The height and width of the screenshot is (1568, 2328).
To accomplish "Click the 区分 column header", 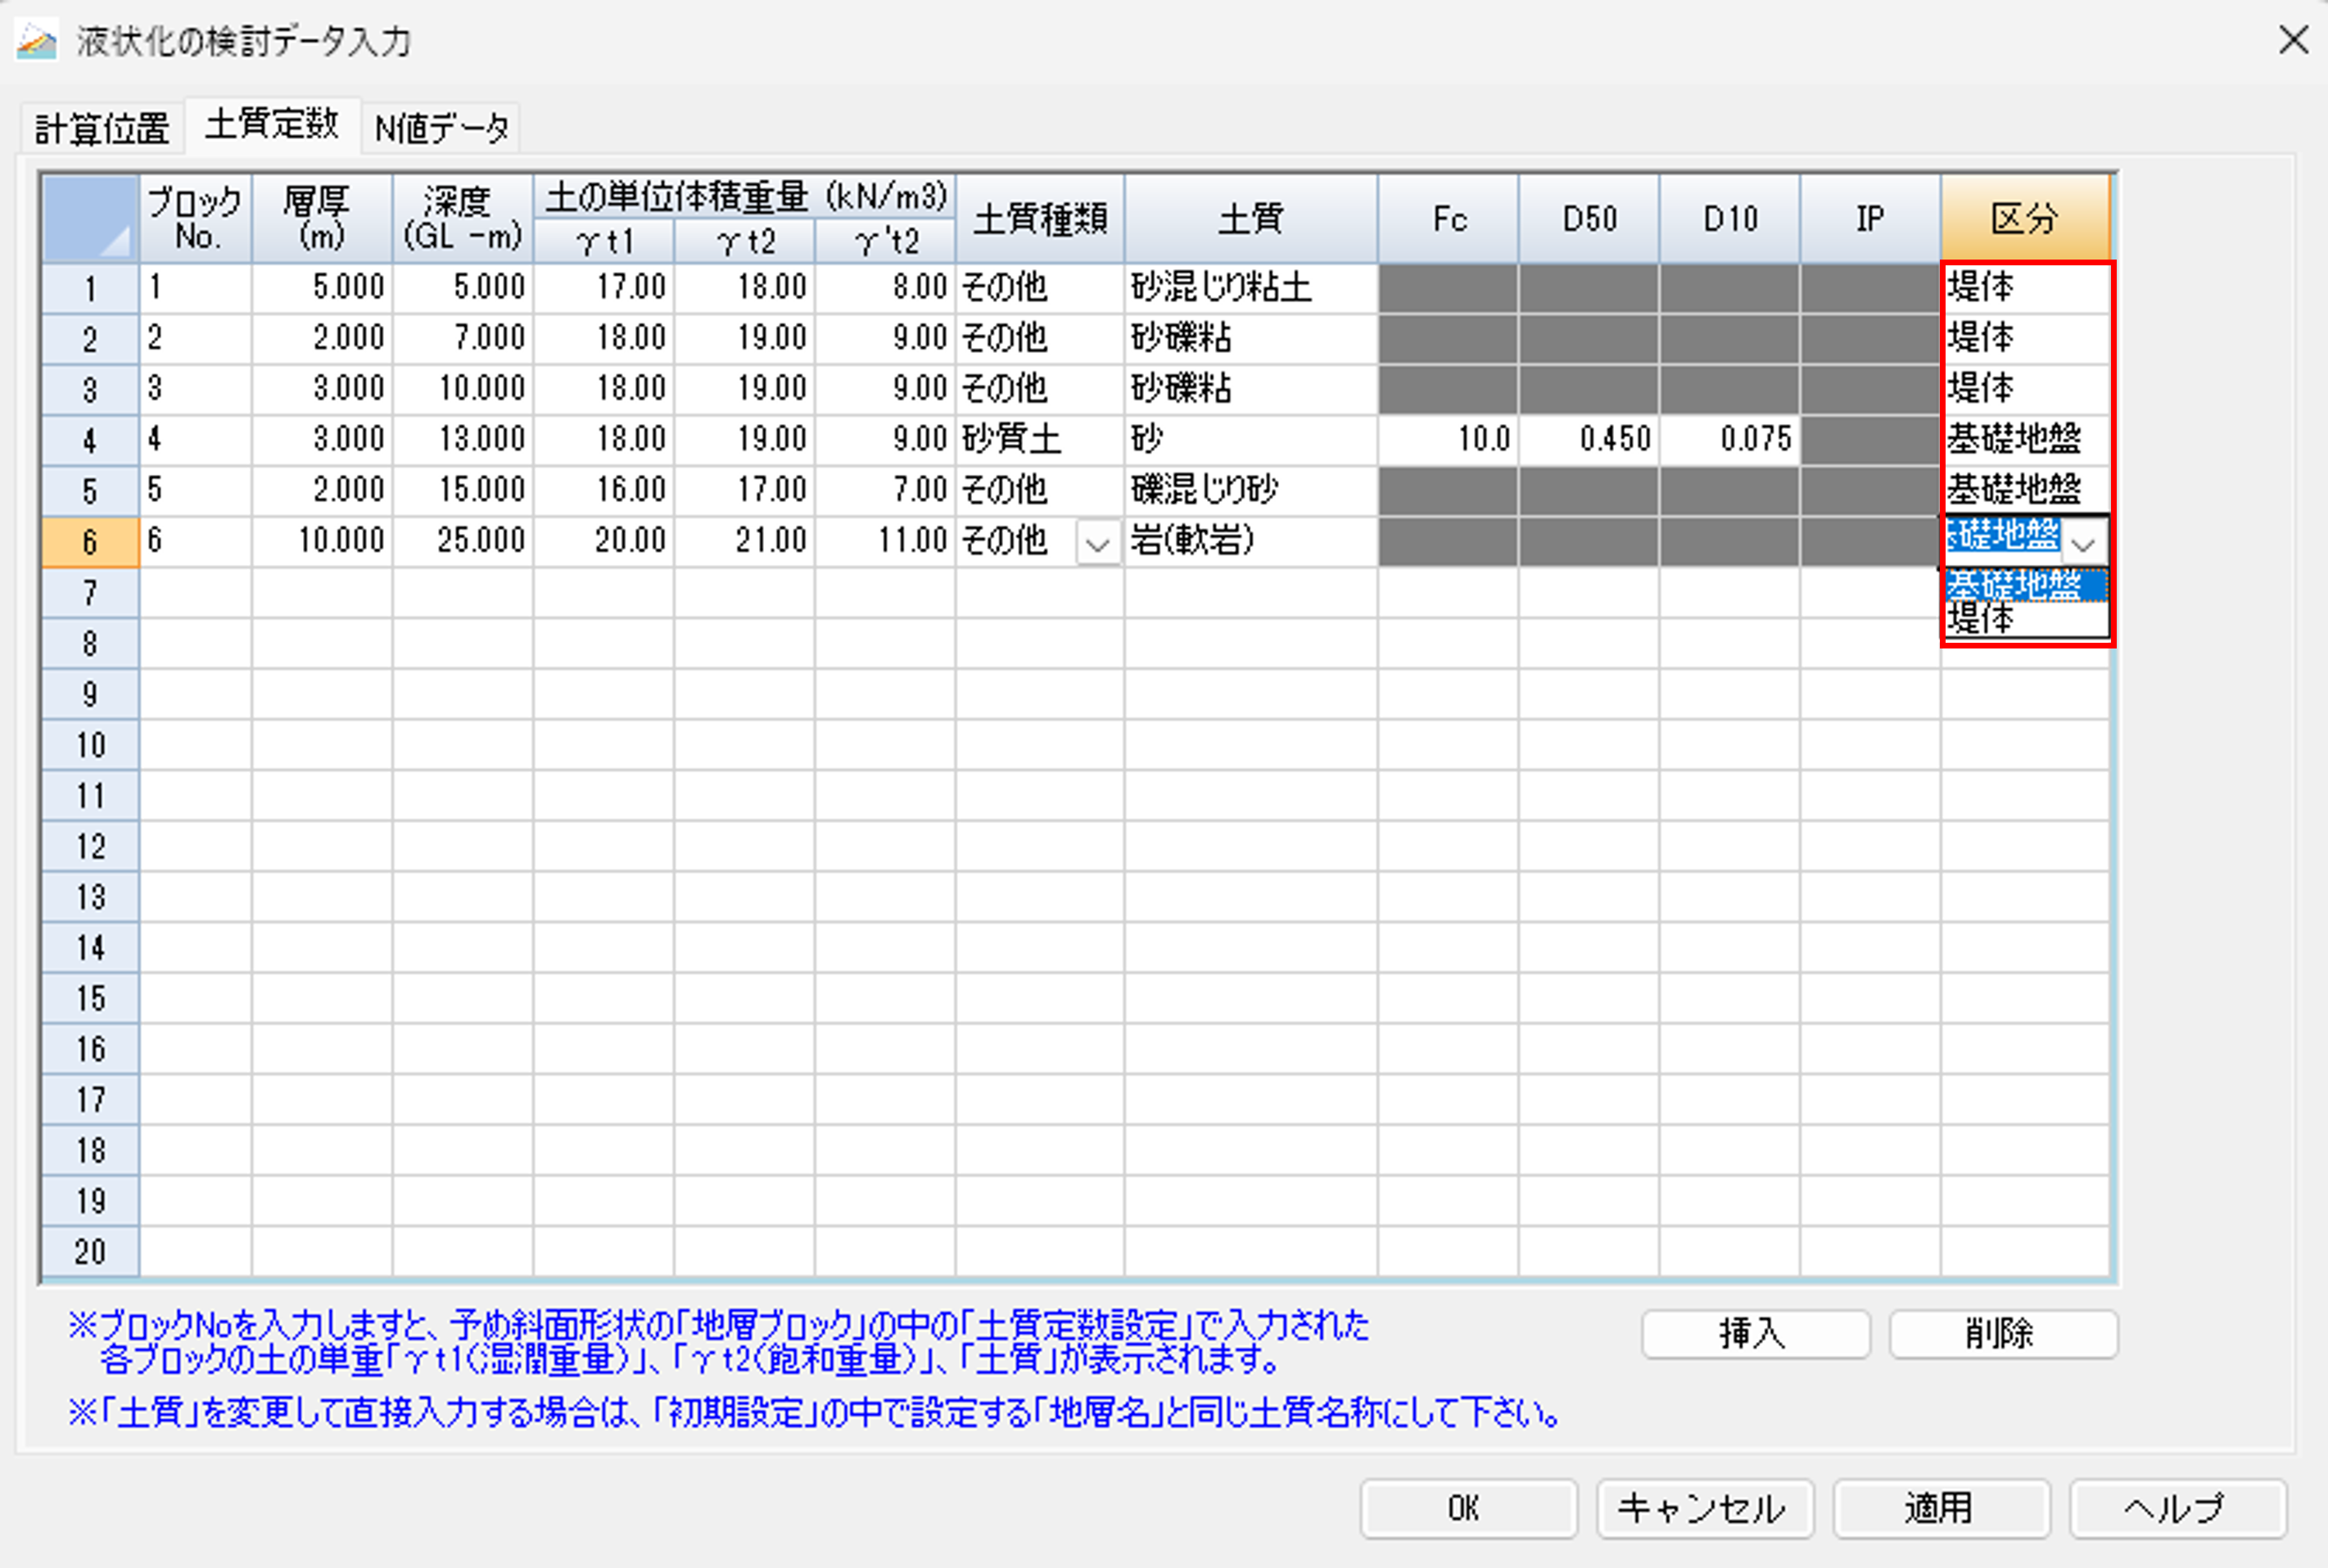I will click(x=2024, y=219).
